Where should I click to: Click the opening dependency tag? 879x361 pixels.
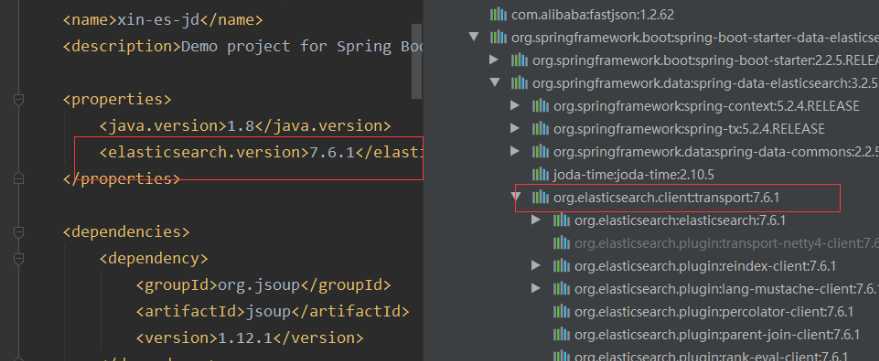click(x=154, y=258)
